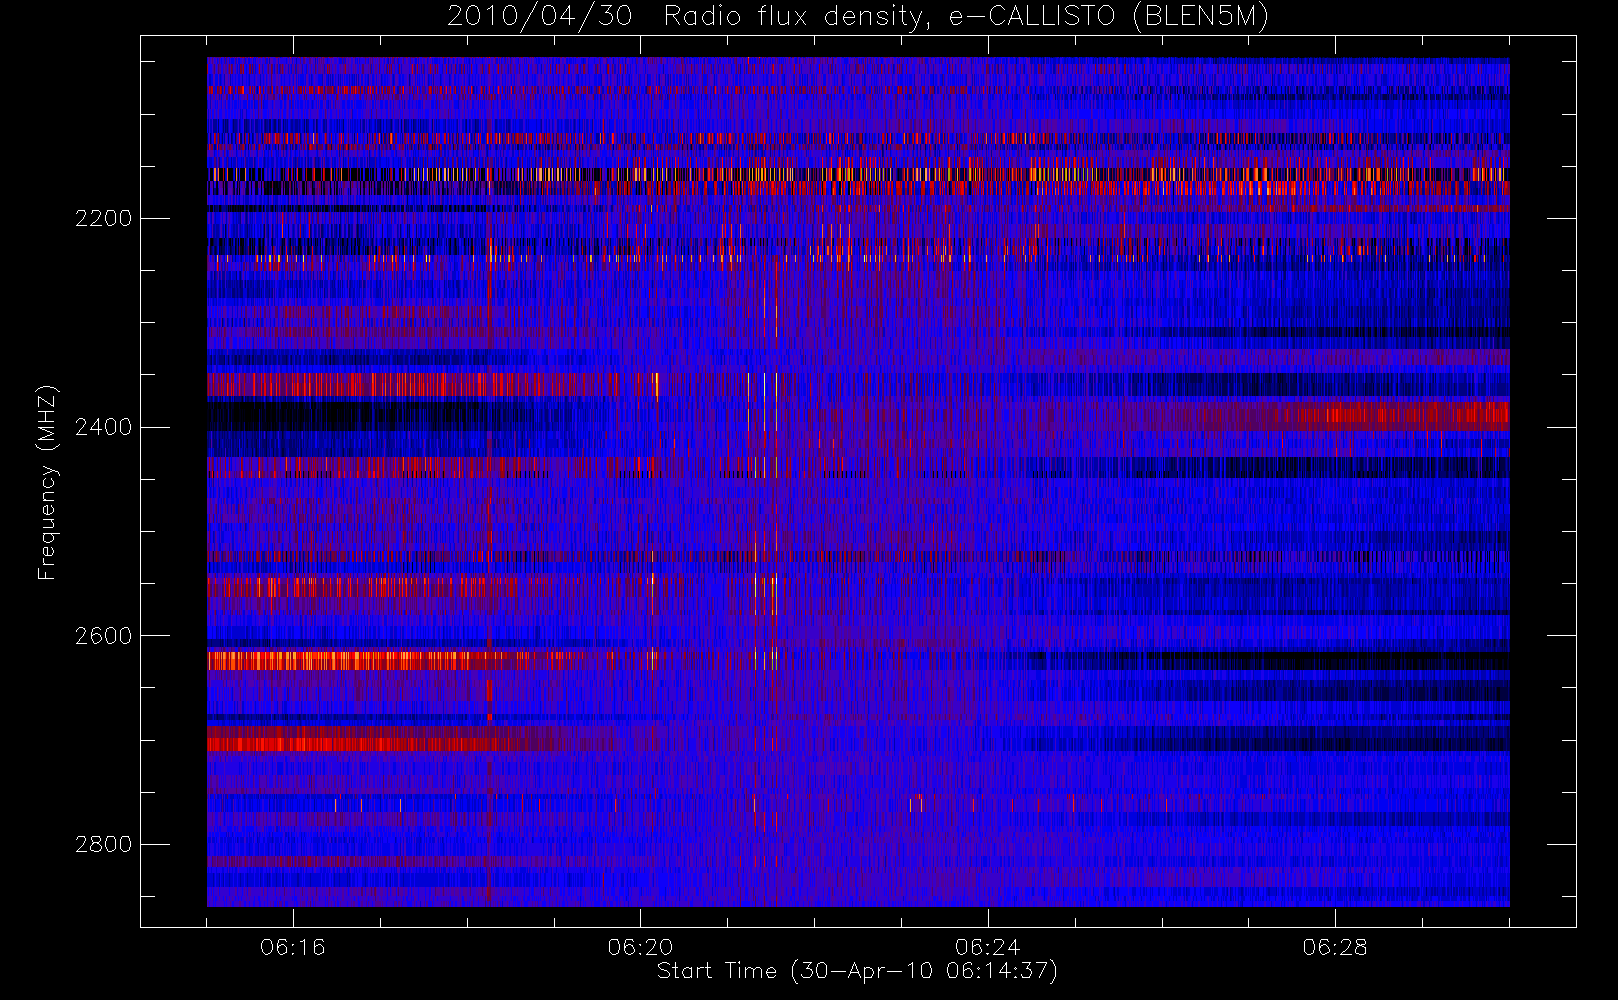Select the 2200 frequency tick label
This screenshot has height=1000, width=1618.
click(103, 219)
